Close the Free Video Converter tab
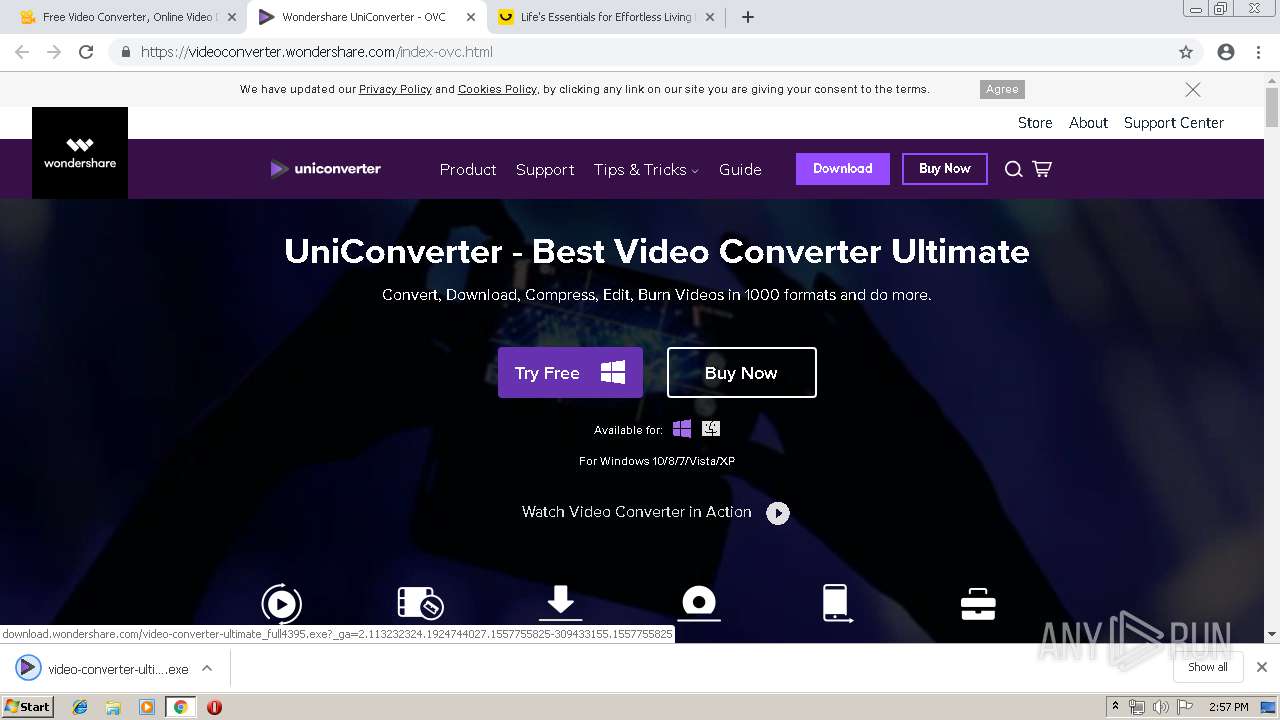The image size is (1280, 720). click(x=232, y=17)
